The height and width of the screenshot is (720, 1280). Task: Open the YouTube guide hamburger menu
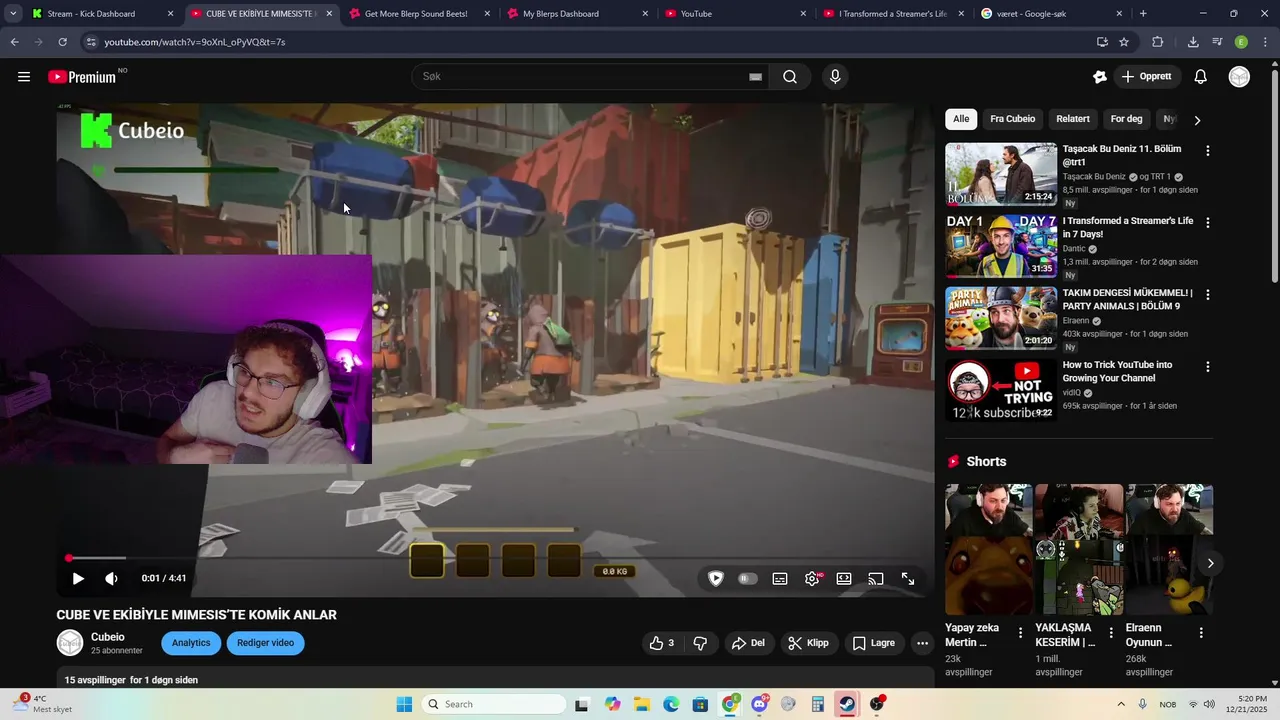tap(24, 77)
